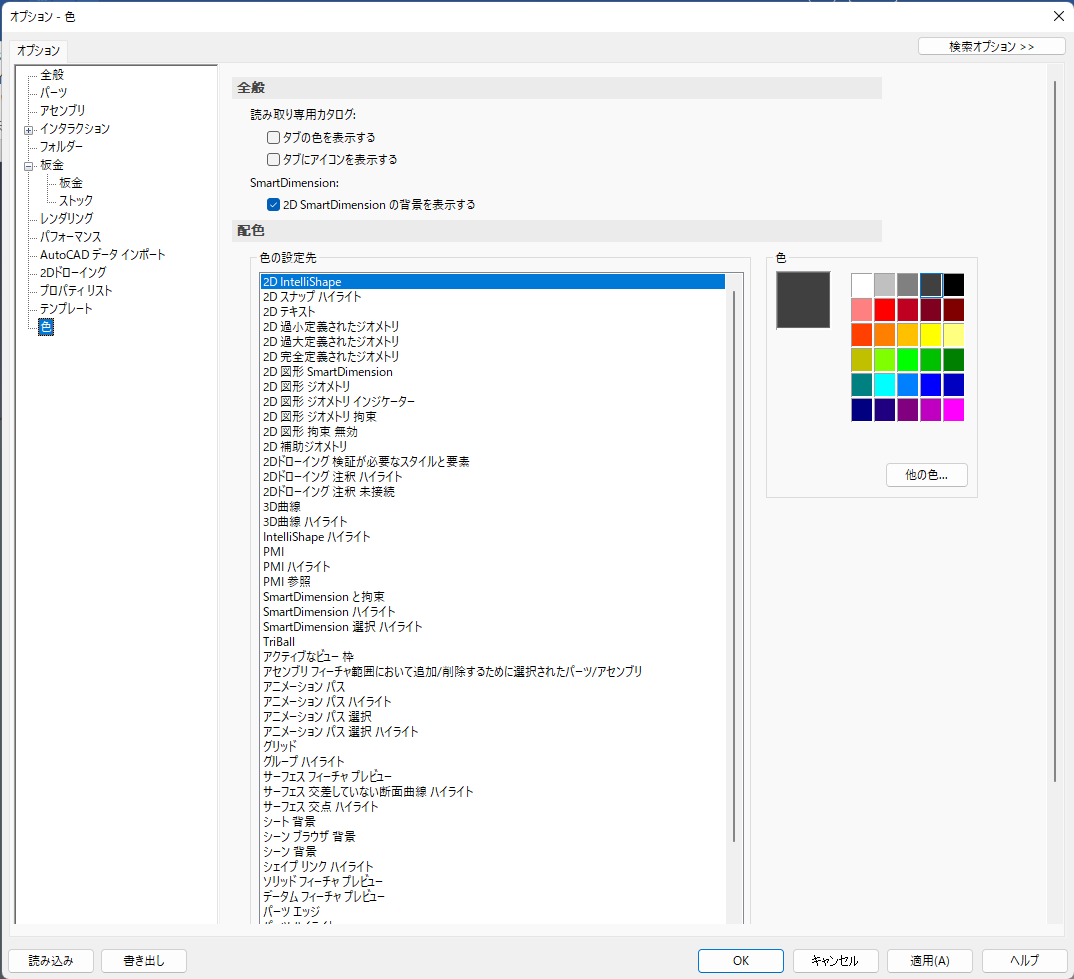Click the 書き出し button
Image resolution: width=1074 pixels, height=979 pixels.
(x=143, y=961)
